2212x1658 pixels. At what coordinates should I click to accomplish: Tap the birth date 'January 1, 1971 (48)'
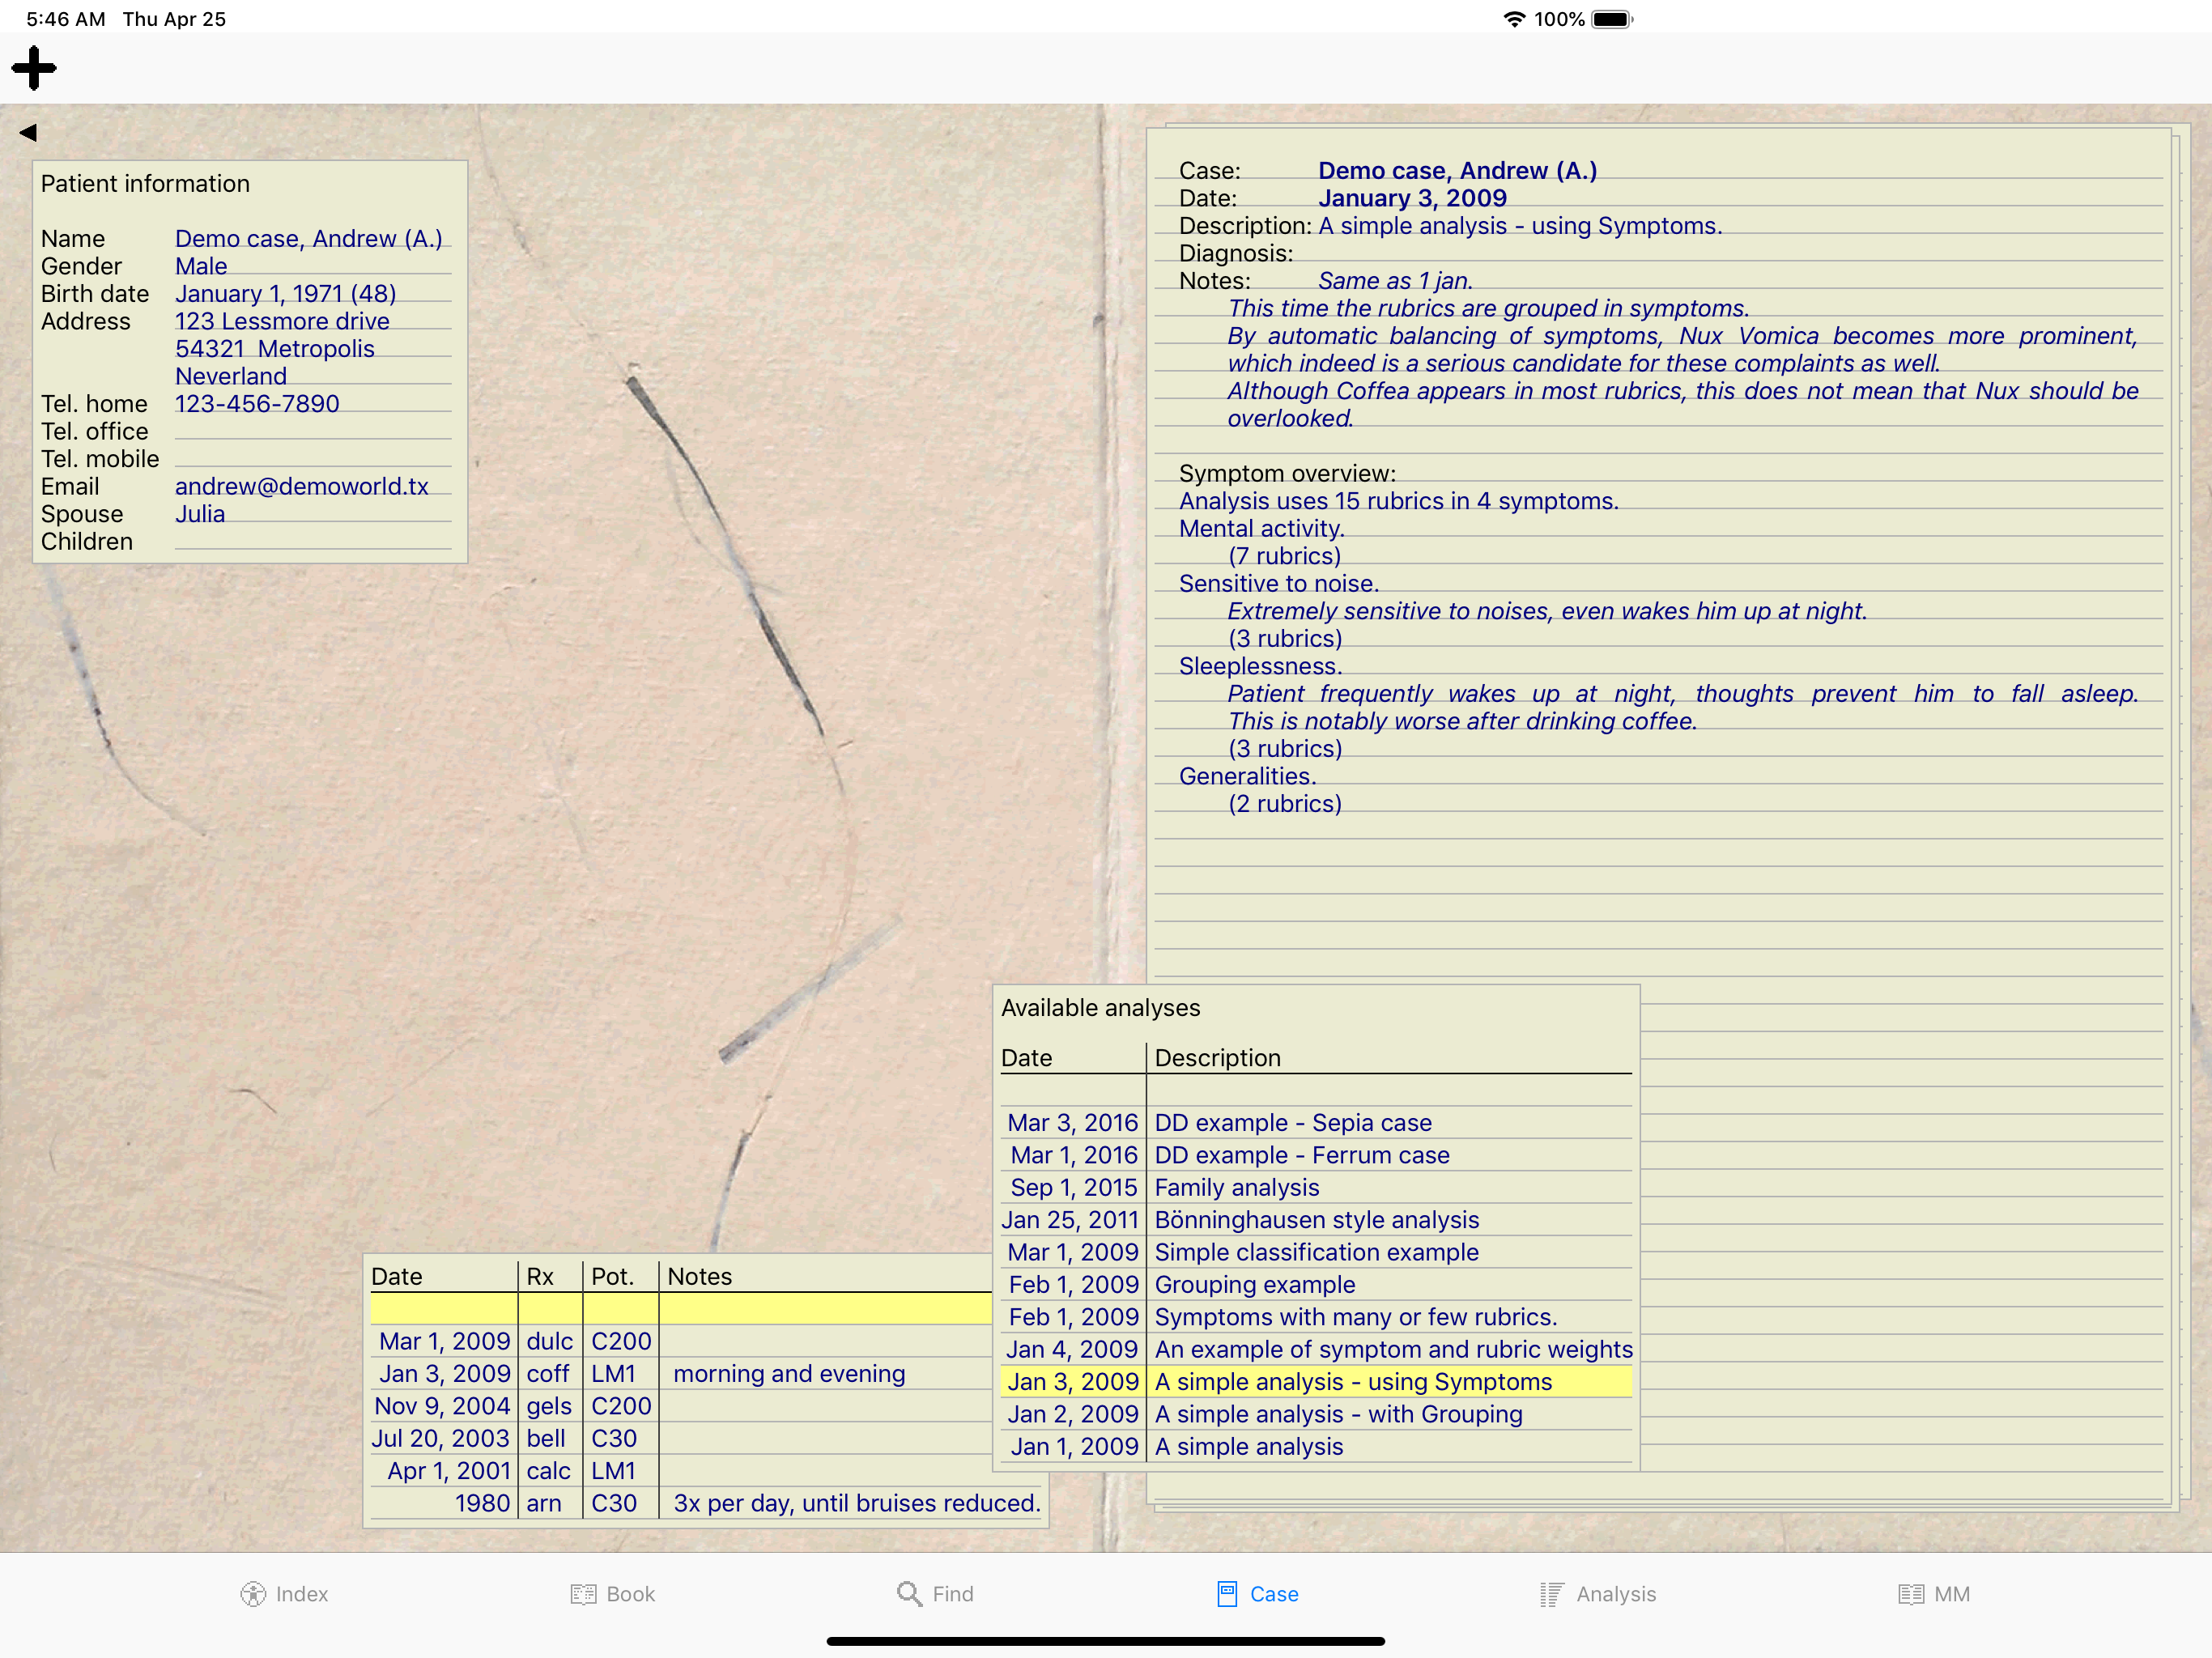(x=285, y=294)
